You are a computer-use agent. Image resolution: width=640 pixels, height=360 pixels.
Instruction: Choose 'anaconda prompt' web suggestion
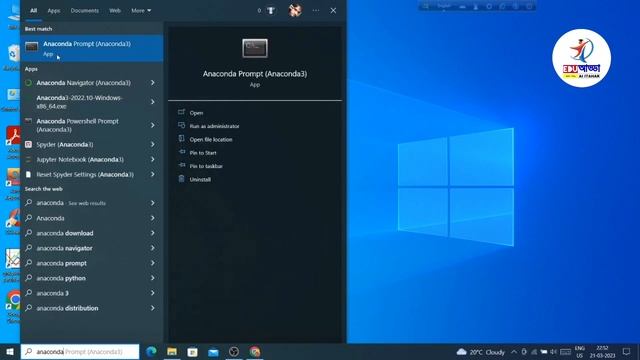point(84,263)
